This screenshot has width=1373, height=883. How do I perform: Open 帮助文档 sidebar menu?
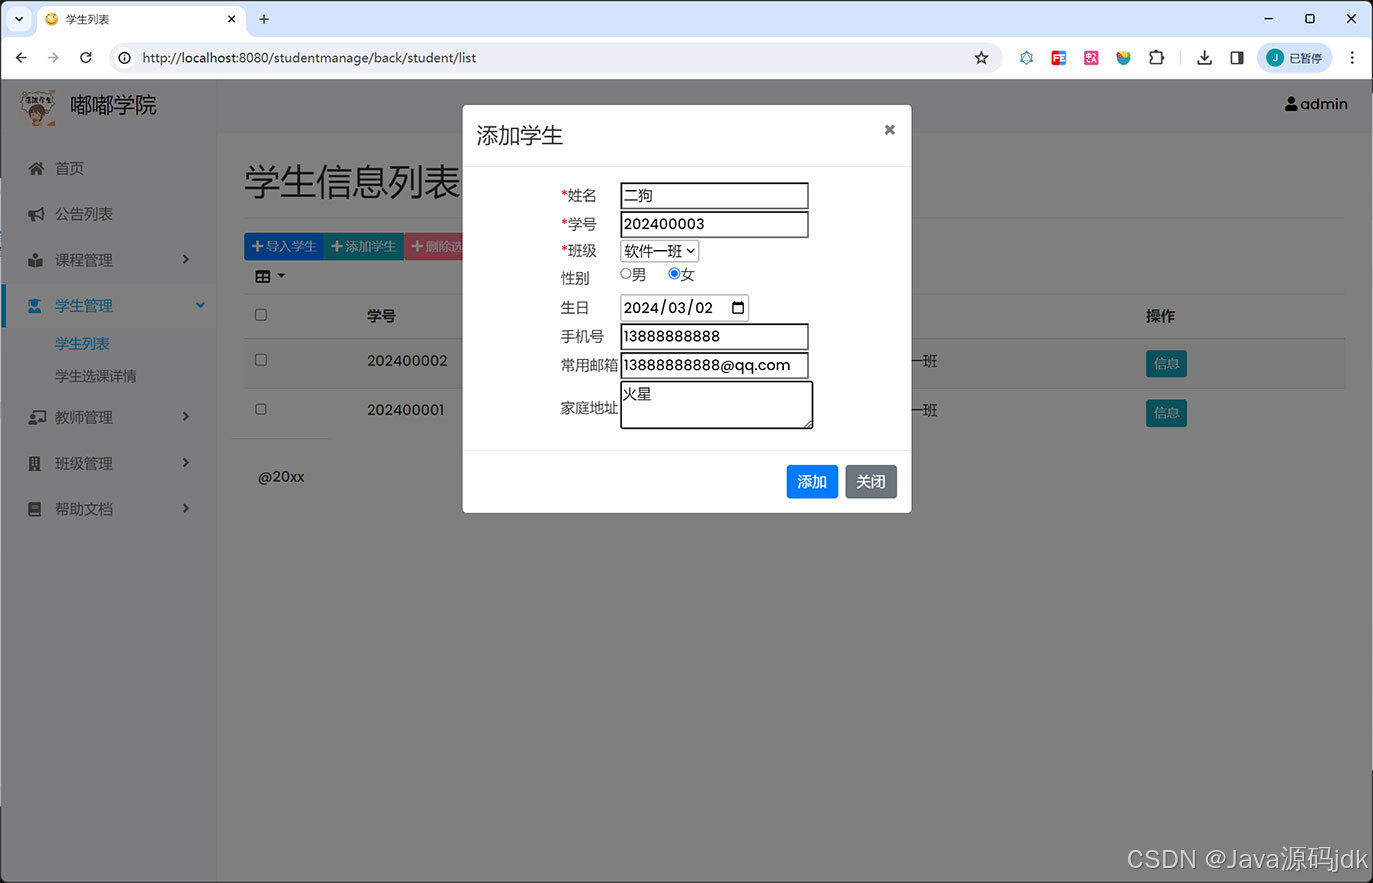click(84, 509)
